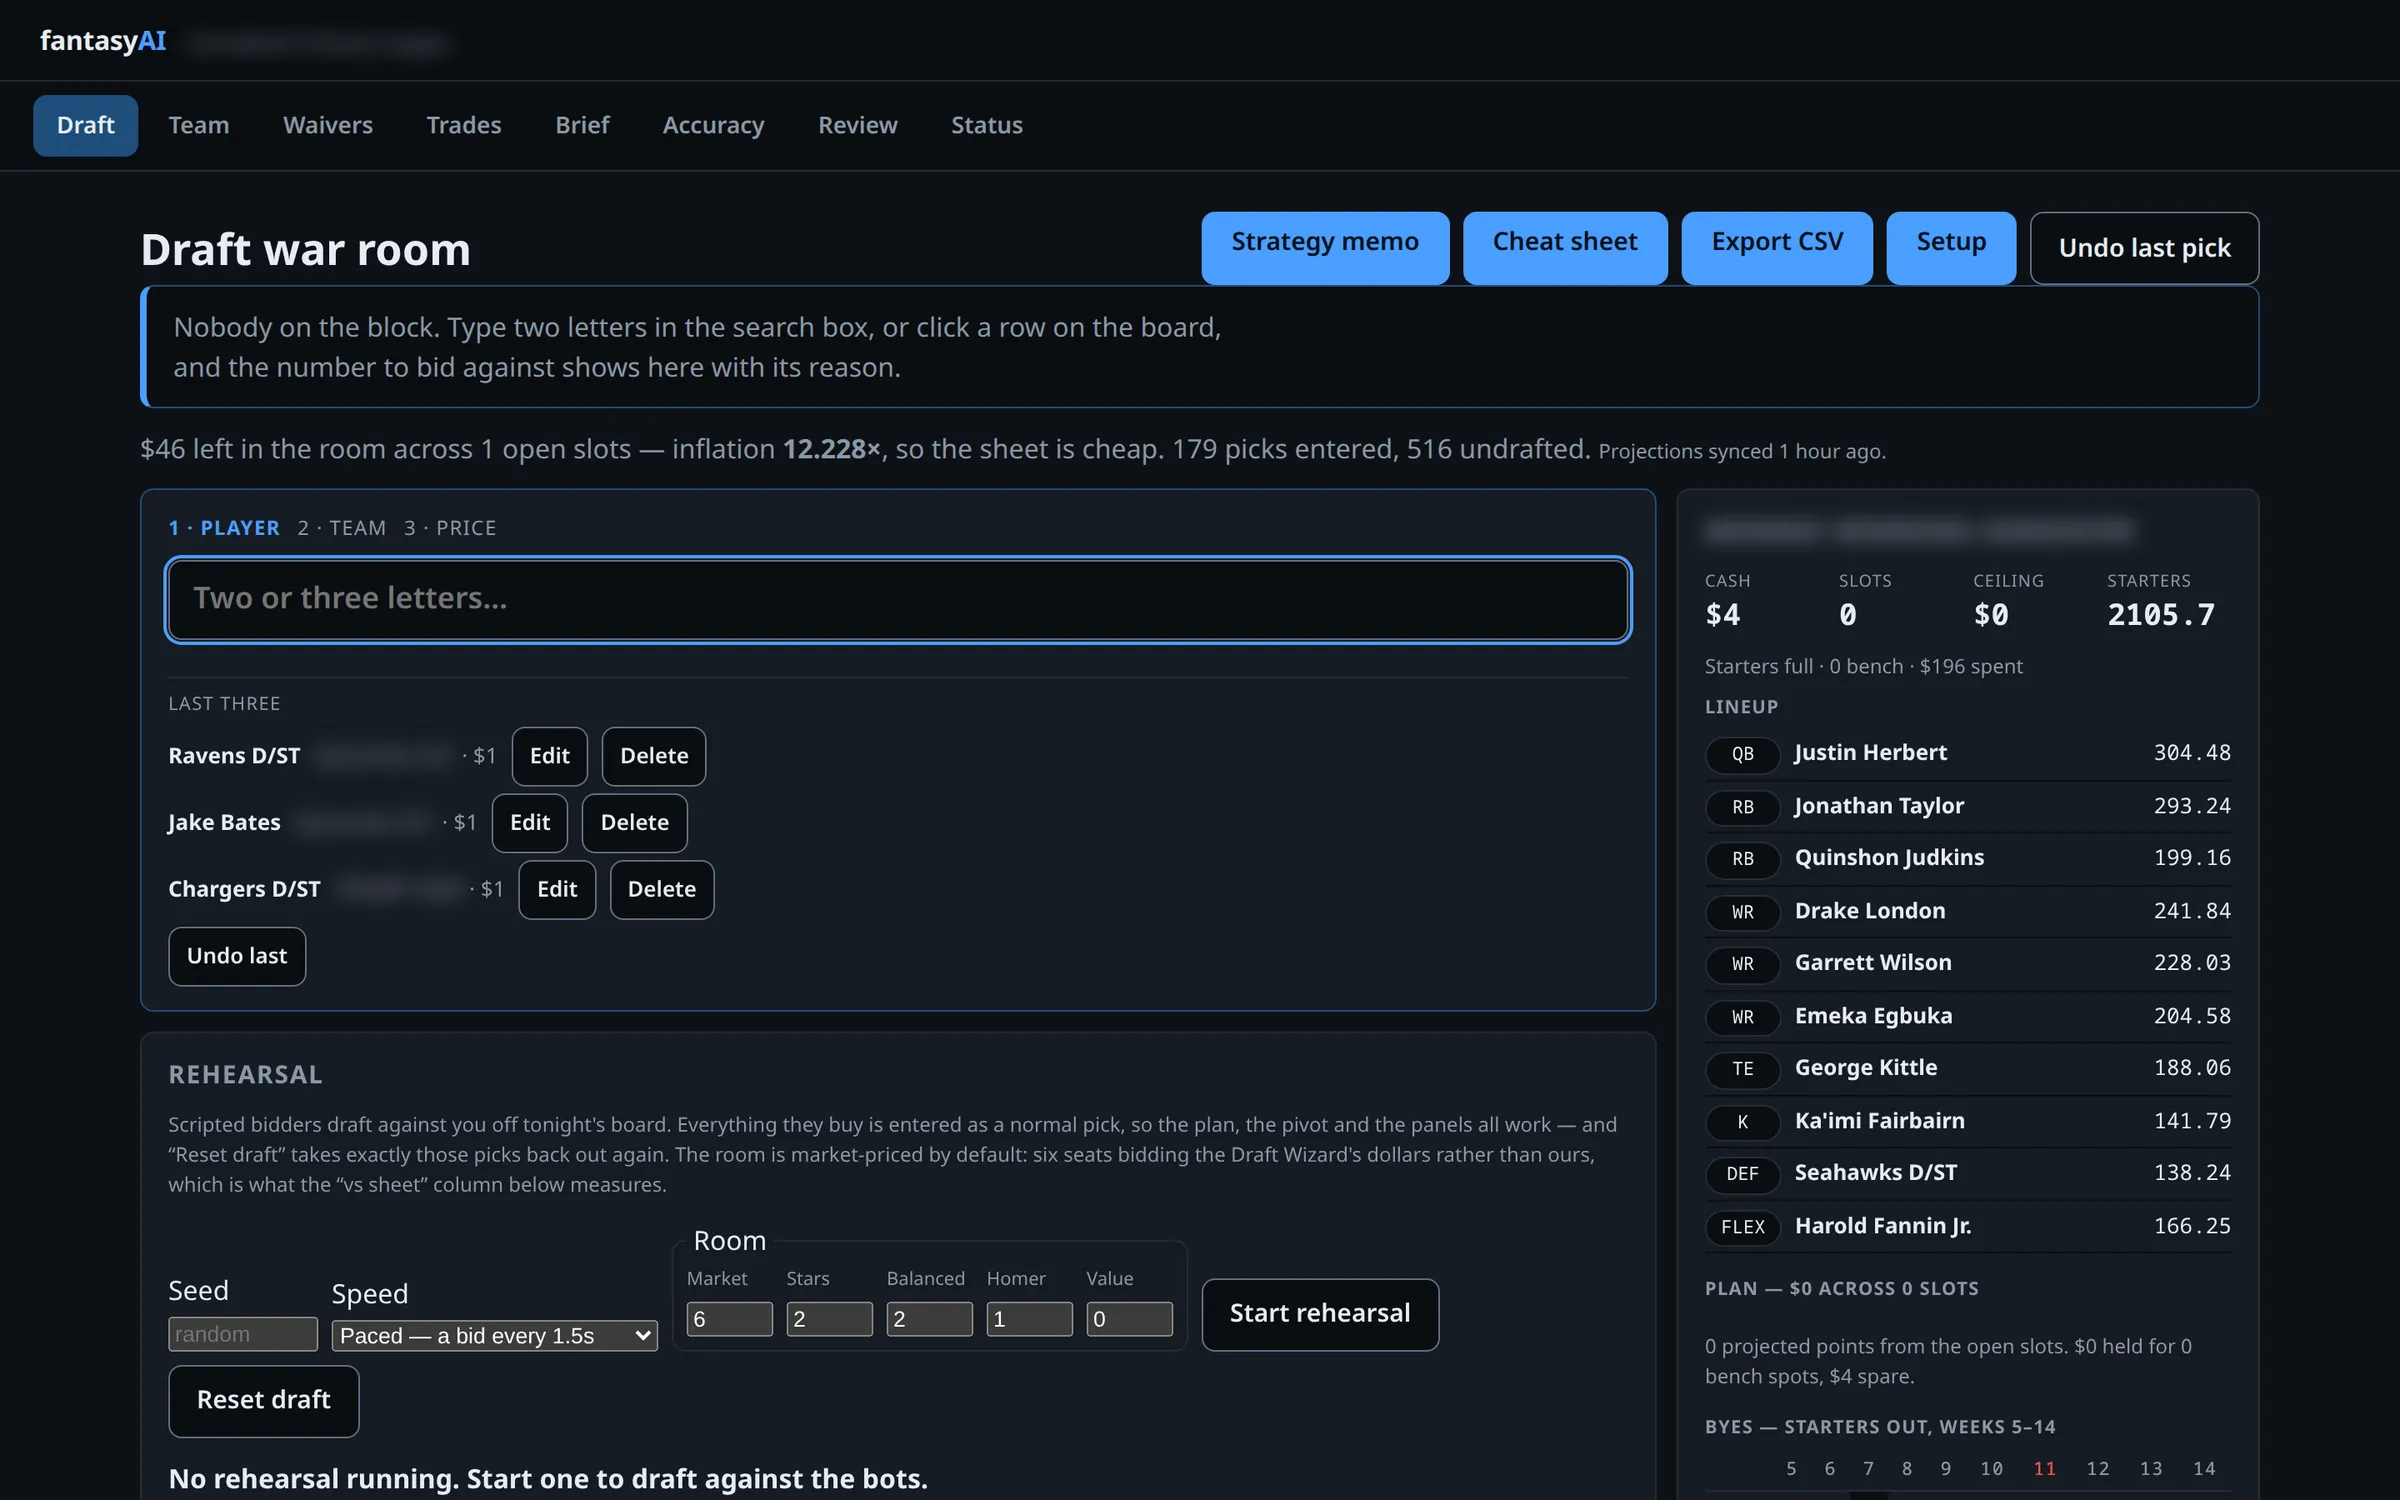
Task: Click the Seed input field
Action: tap(243, 1334)
